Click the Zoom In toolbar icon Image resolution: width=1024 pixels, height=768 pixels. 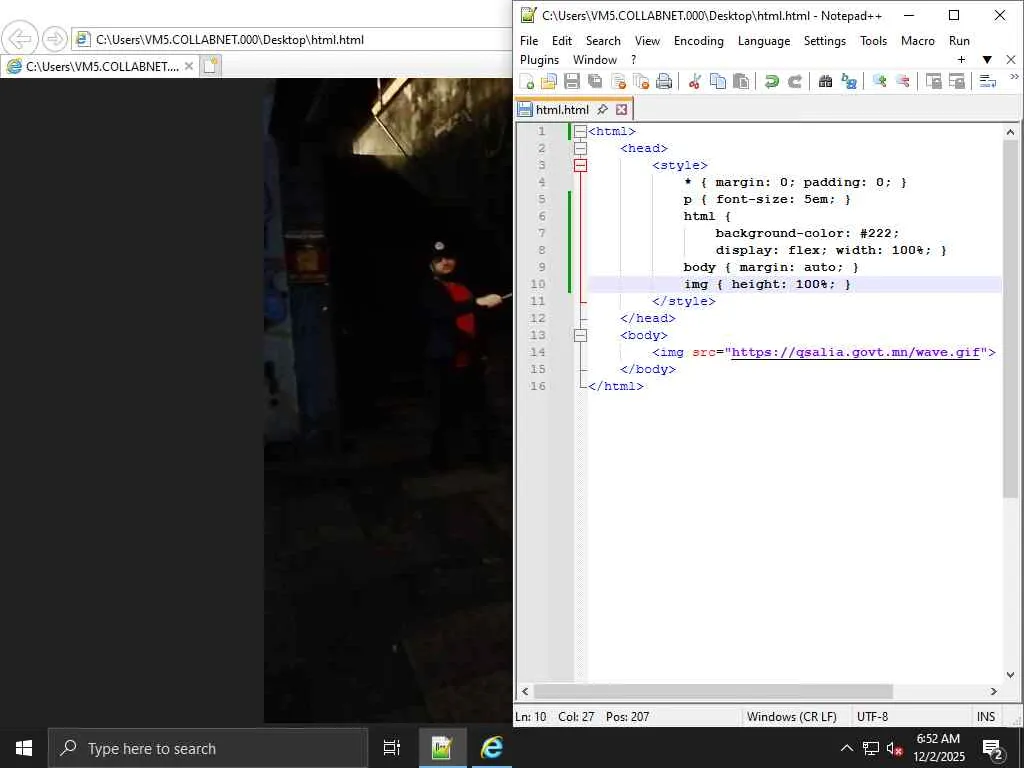879,82
